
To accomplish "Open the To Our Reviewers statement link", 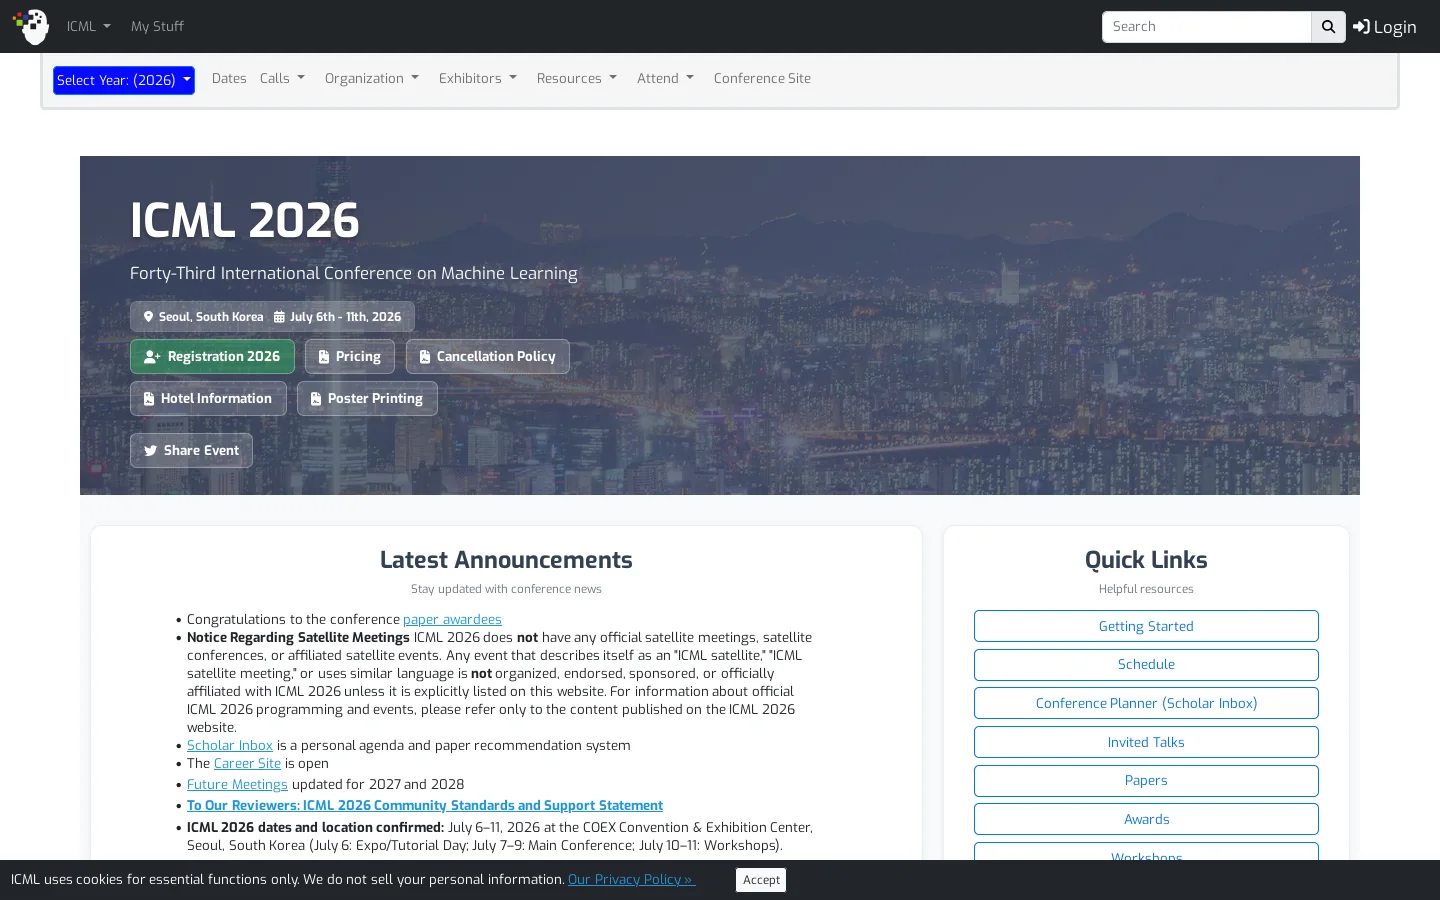I will [425, 806].
